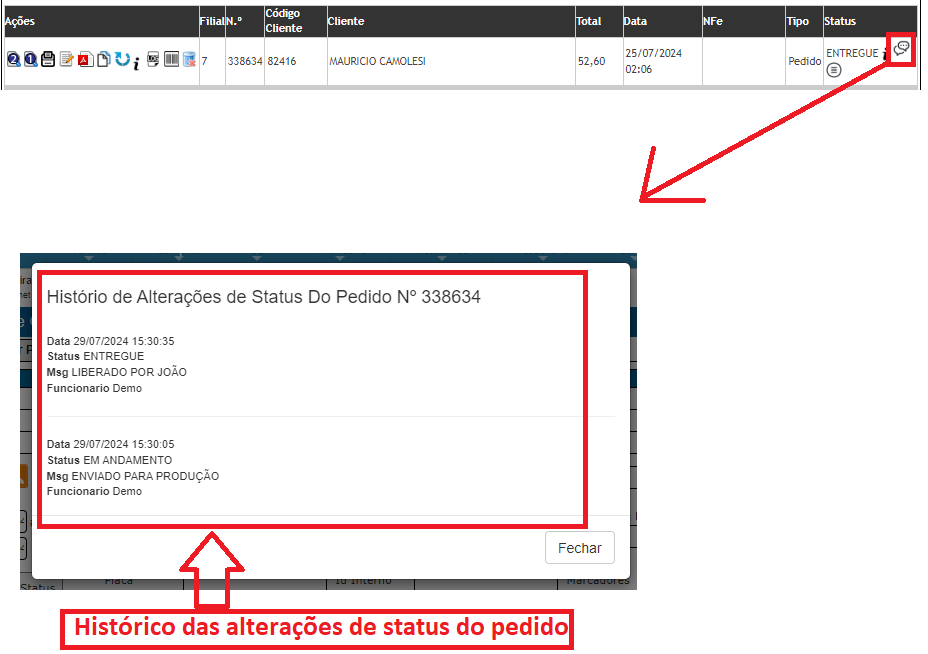Click the Total column header

point(589,21)
